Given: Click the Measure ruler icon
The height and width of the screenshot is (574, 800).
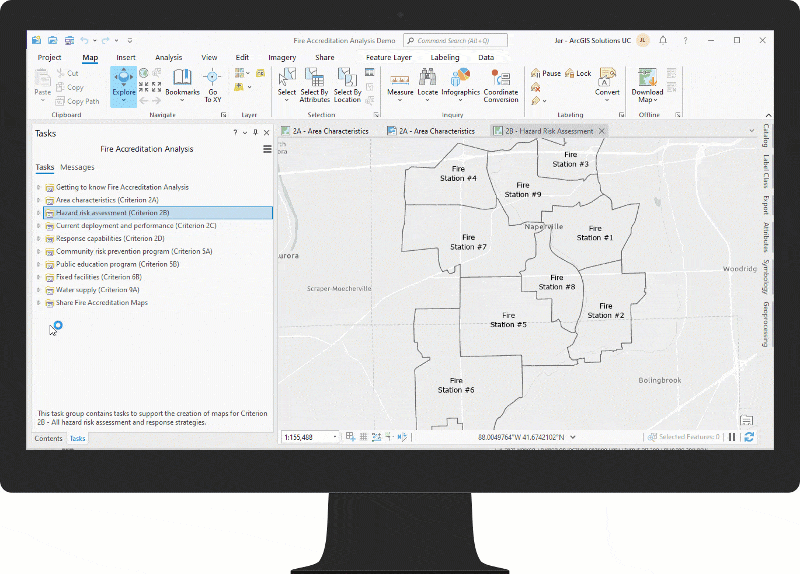Looking at the screenshot, I should coord(400,80).
